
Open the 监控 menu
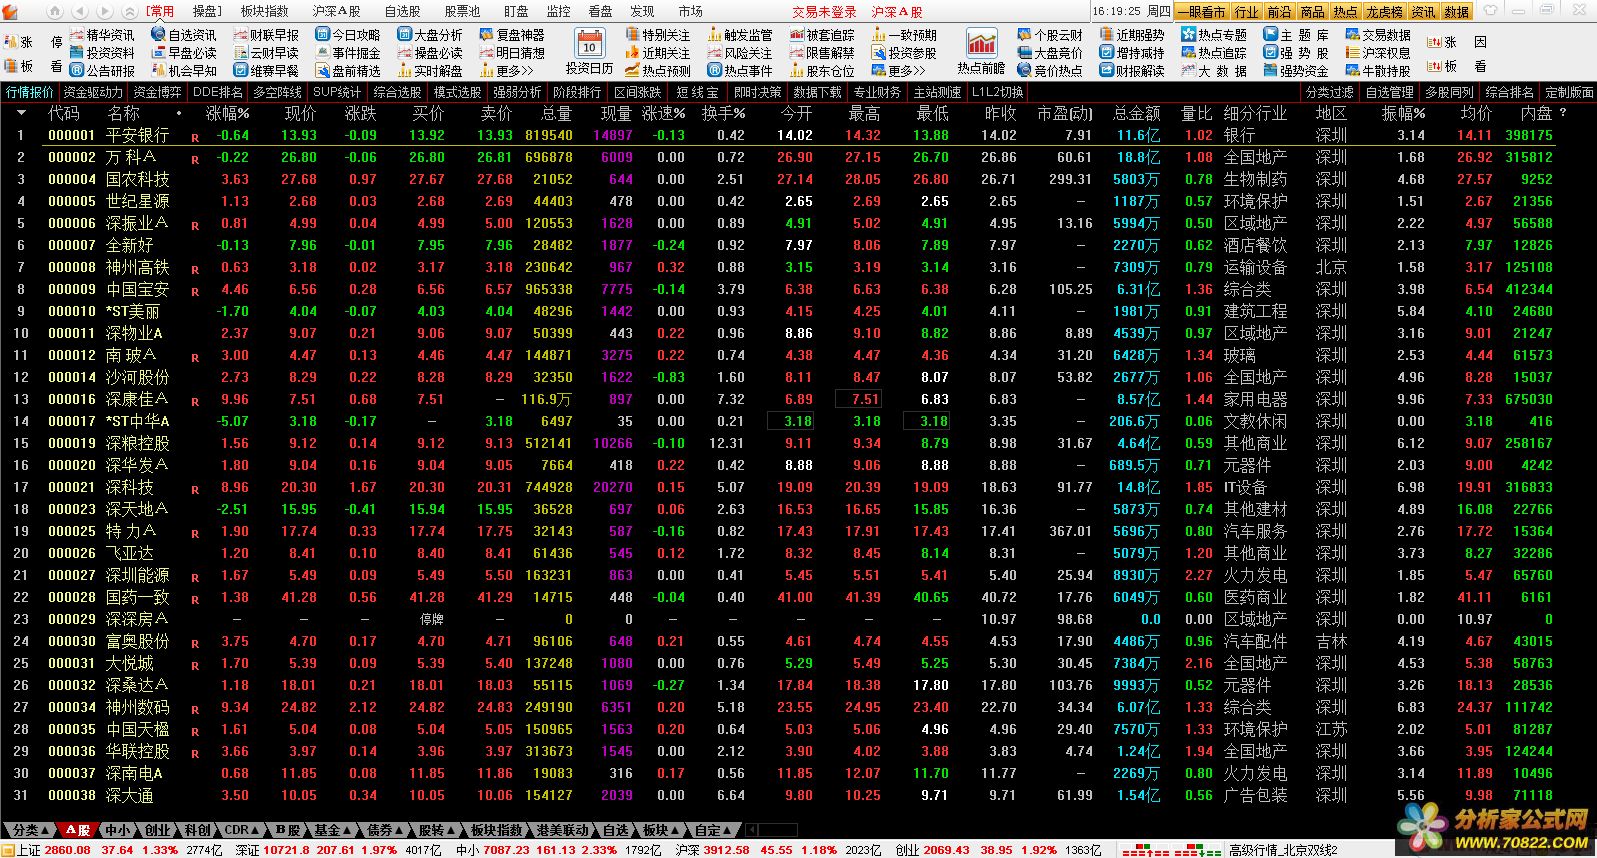(x=559, y=11)
